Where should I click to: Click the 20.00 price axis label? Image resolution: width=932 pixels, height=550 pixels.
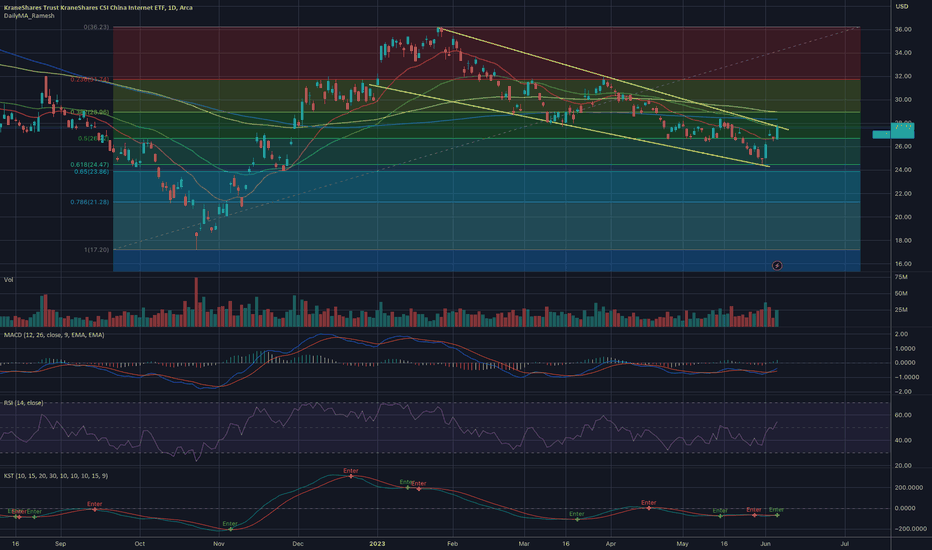pyautogui.click(x=903, y=217)
